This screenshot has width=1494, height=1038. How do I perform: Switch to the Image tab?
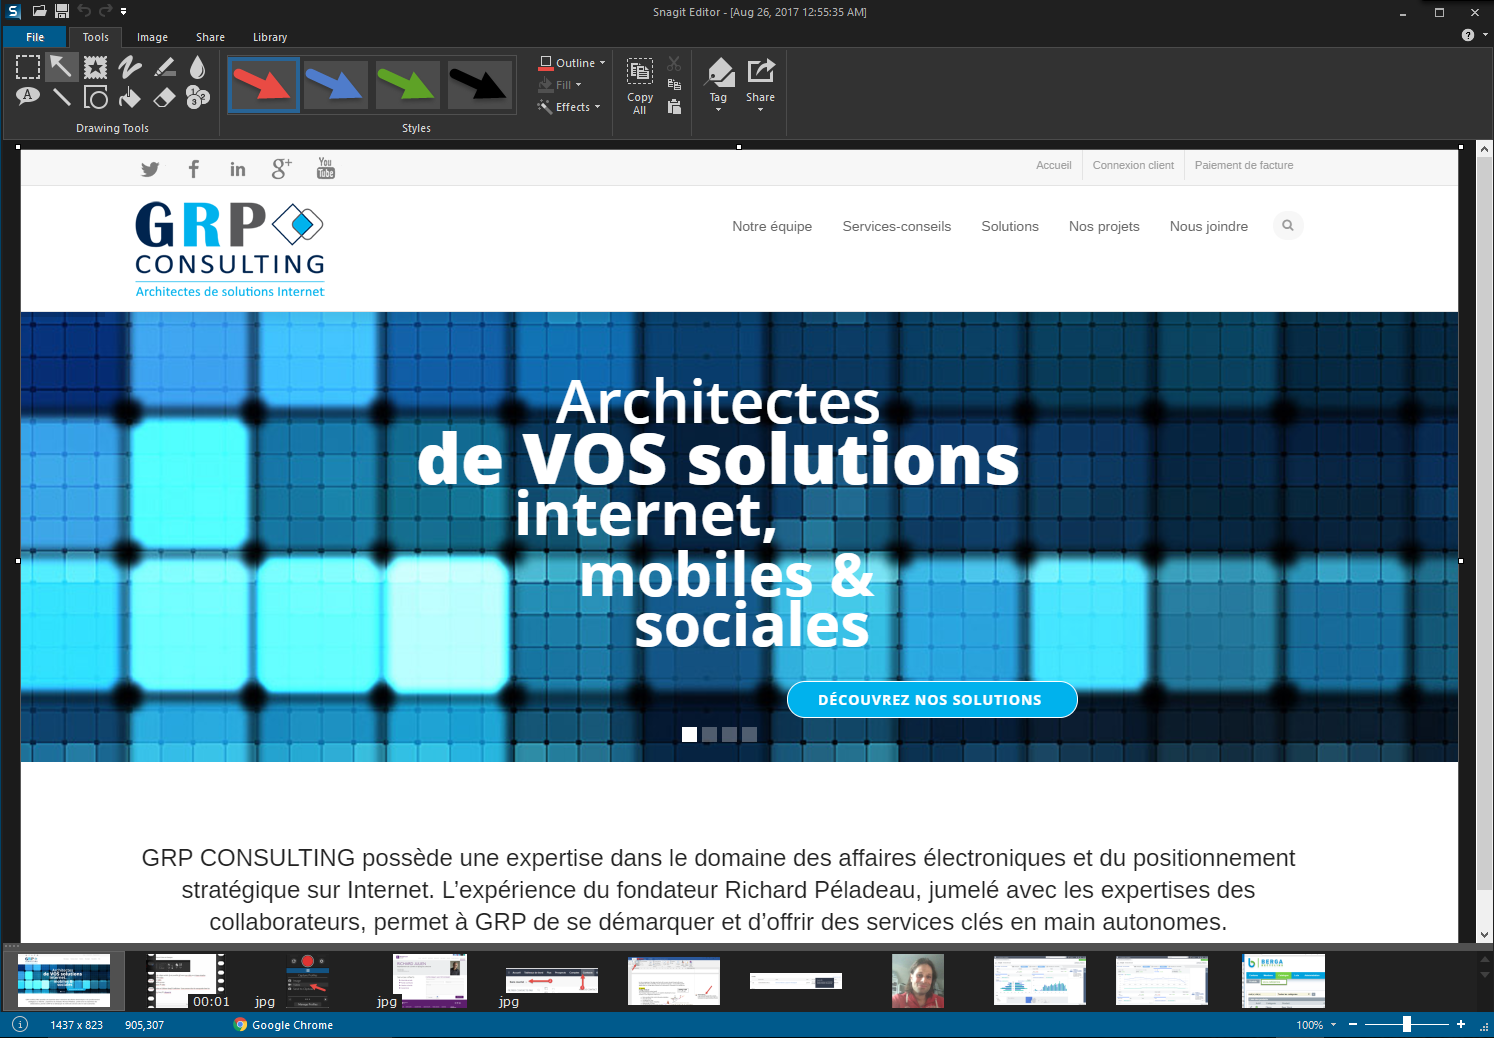(x=153, y=37)
